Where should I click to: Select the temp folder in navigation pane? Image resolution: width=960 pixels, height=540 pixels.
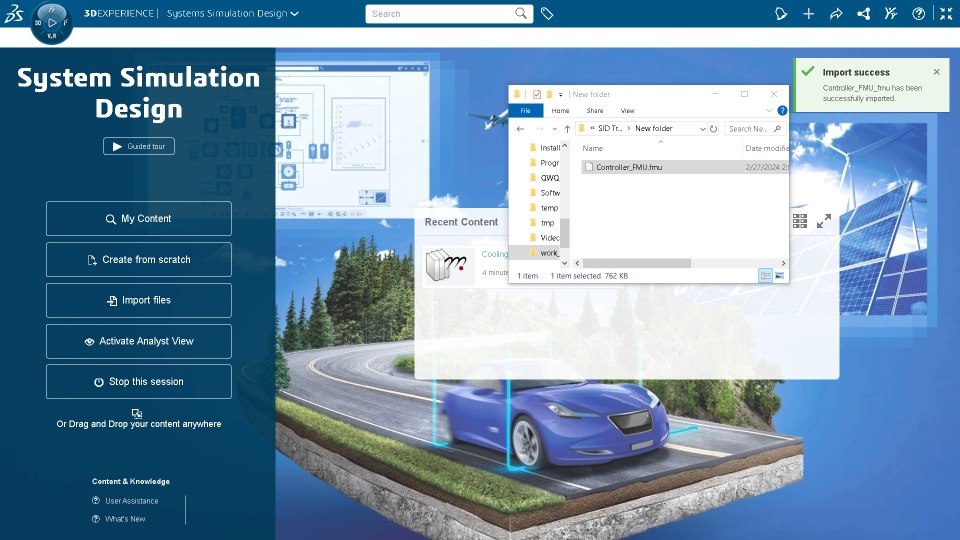click(x=544, y=208)
